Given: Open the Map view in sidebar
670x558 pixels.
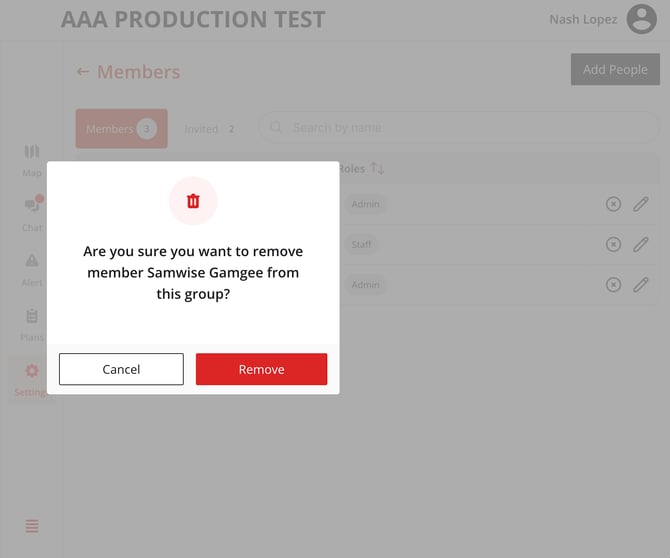Looking at the screenshot, I should [x=32, y=153].
